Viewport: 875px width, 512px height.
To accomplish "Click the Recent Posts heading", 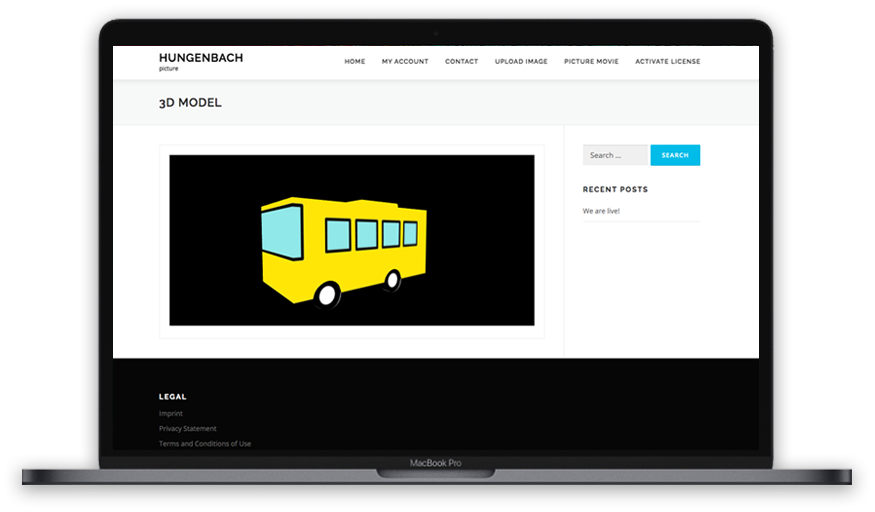I will (x=615, y=189).
